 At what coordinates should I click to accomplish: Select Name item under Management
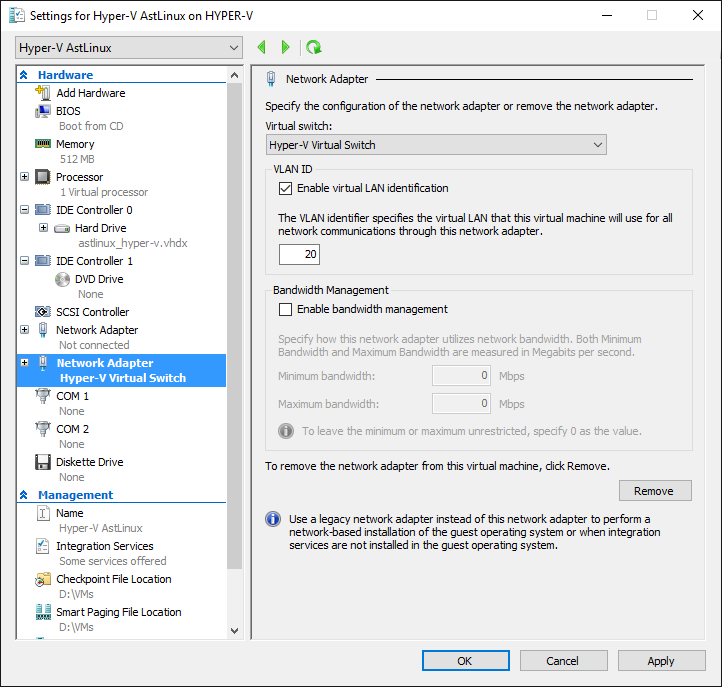click(x=70, y=513)
